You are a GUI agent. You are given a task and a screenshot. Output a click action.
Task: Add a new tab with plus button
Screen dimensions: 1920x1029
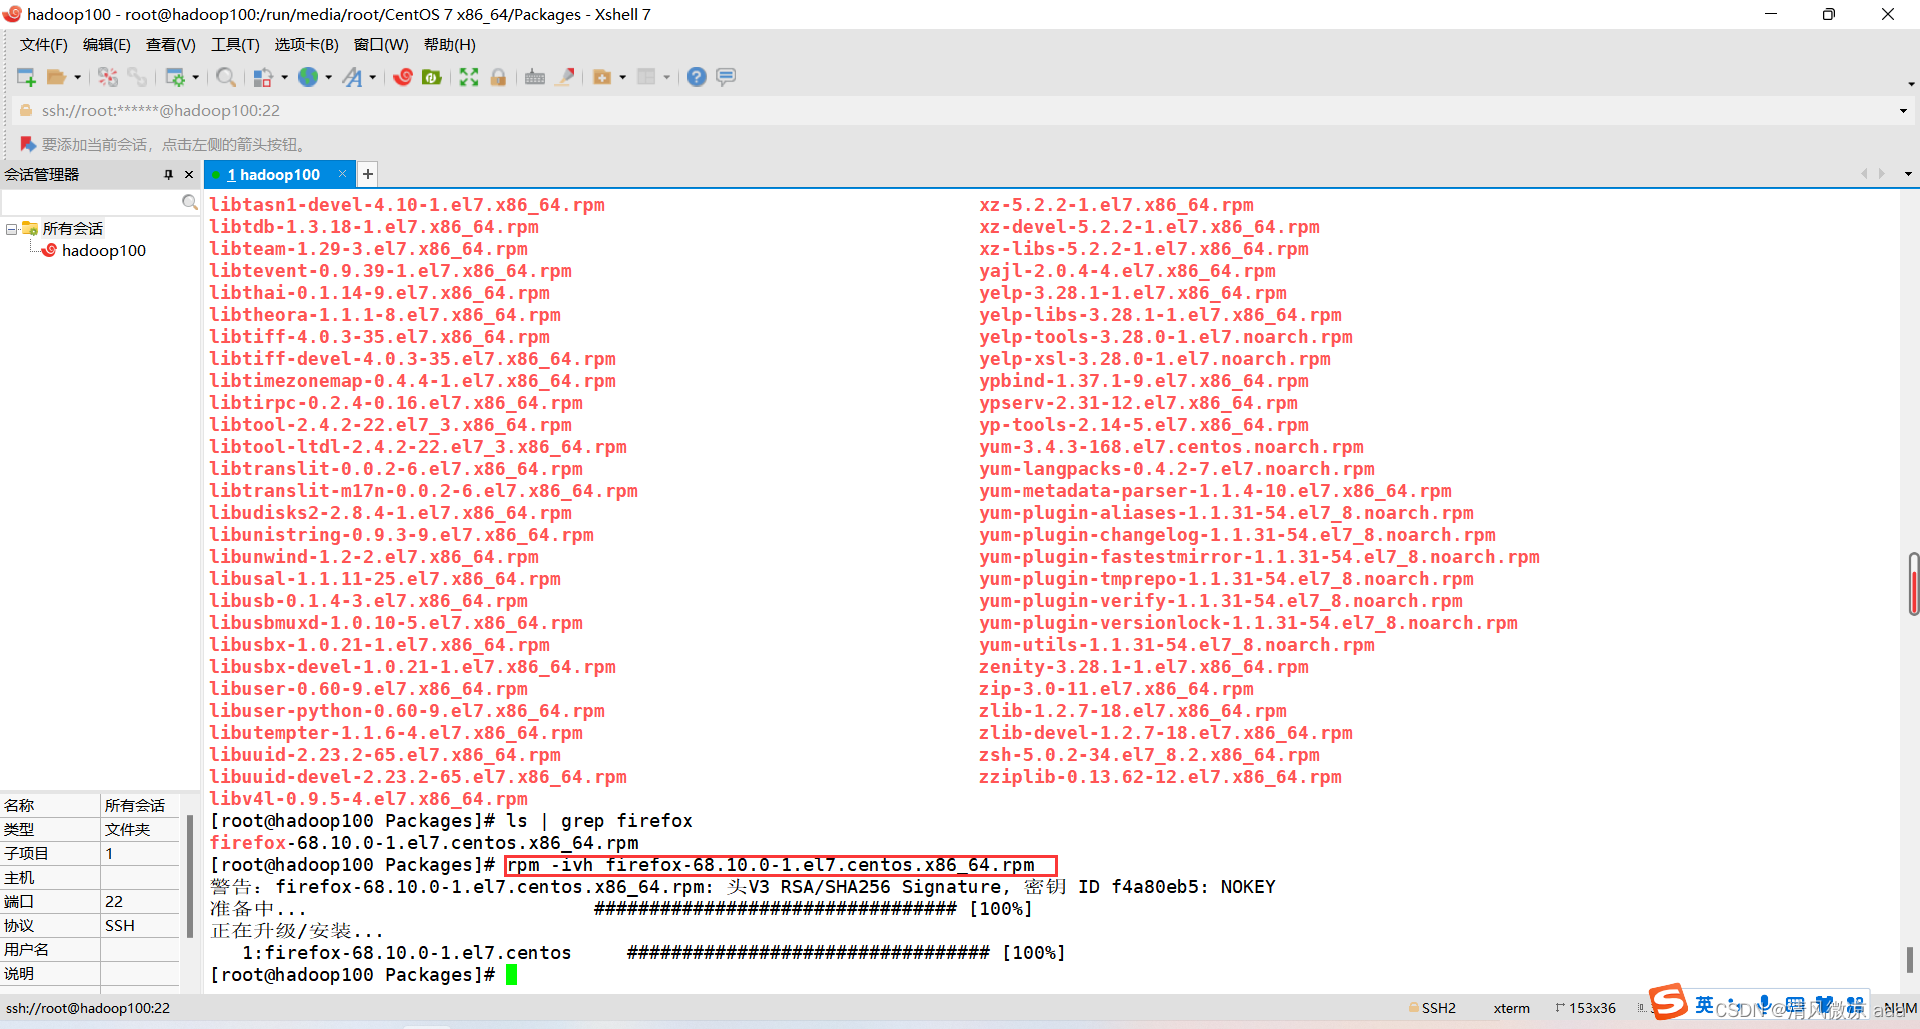(368, 174)
